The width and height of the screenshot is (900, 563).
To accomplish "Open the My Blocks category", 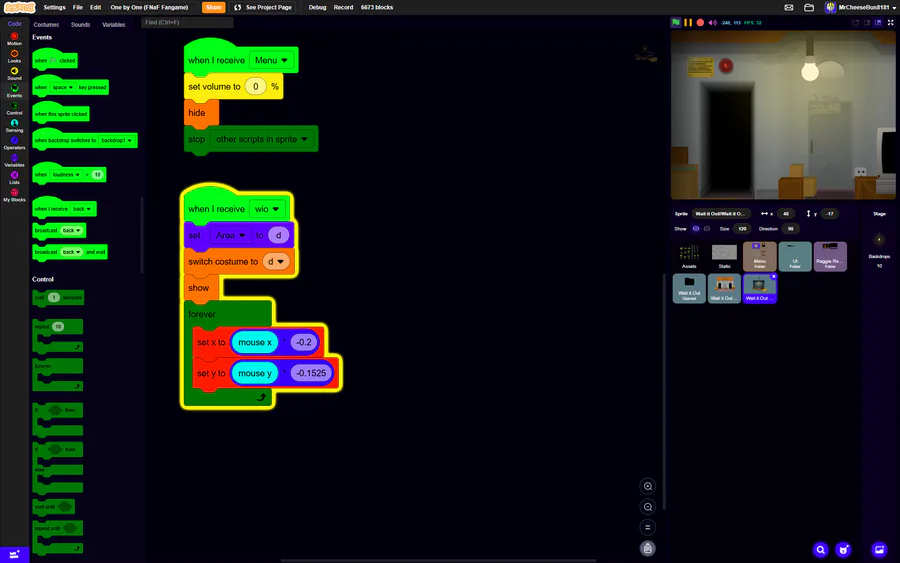I will pos(14,195).
